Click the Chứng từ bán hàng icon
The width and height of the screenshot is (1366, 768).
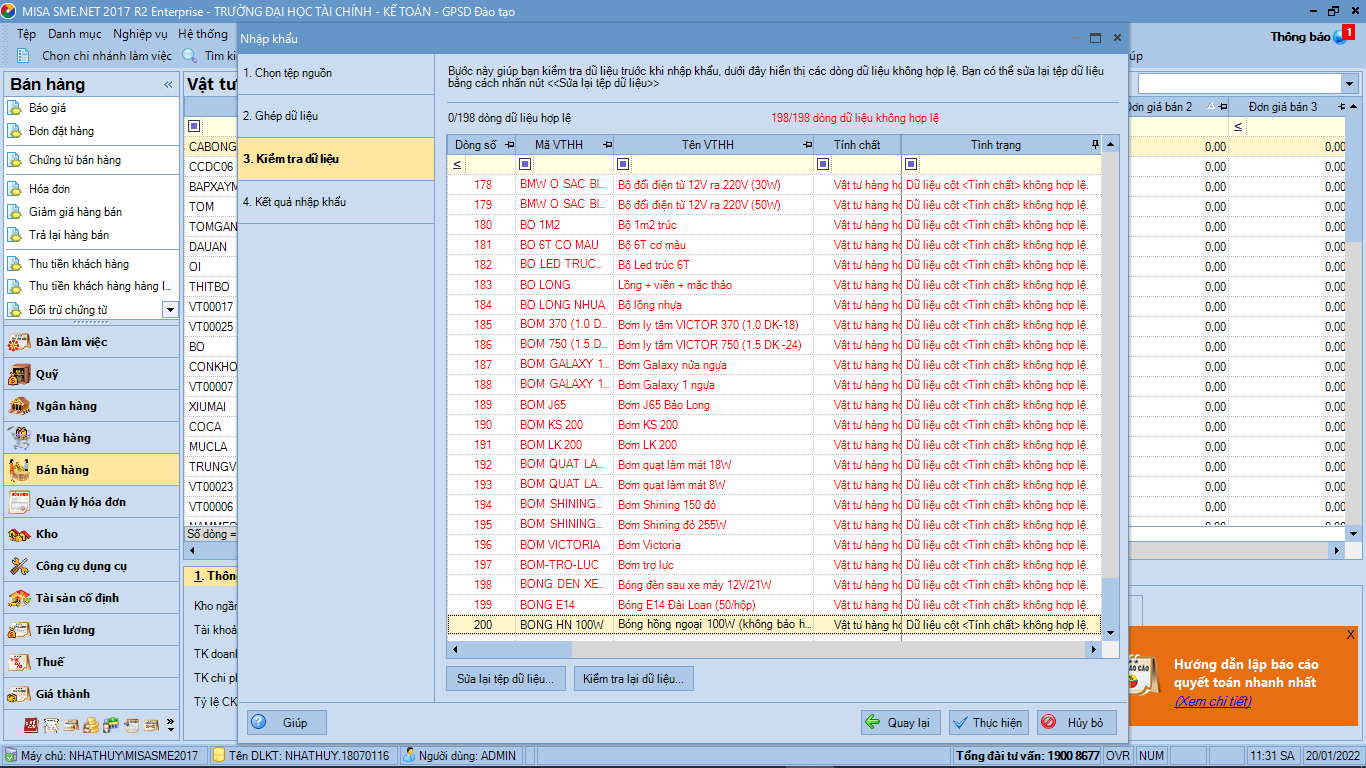click(15, 160)
